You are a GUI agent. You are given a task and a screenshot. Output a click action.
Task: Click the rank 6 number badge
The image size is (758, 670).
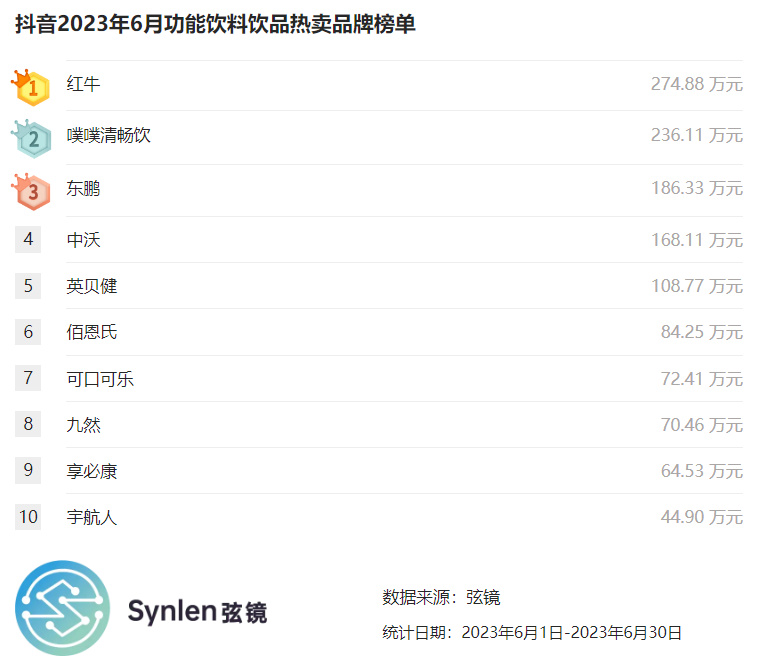pyautogui.click(x=28, y=332)
